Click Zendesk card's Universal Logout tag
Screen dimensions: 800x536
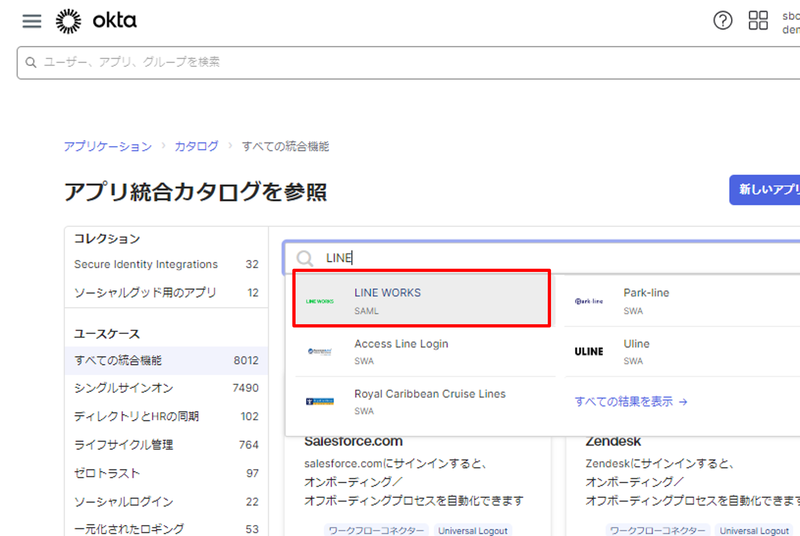click(754, 530)
